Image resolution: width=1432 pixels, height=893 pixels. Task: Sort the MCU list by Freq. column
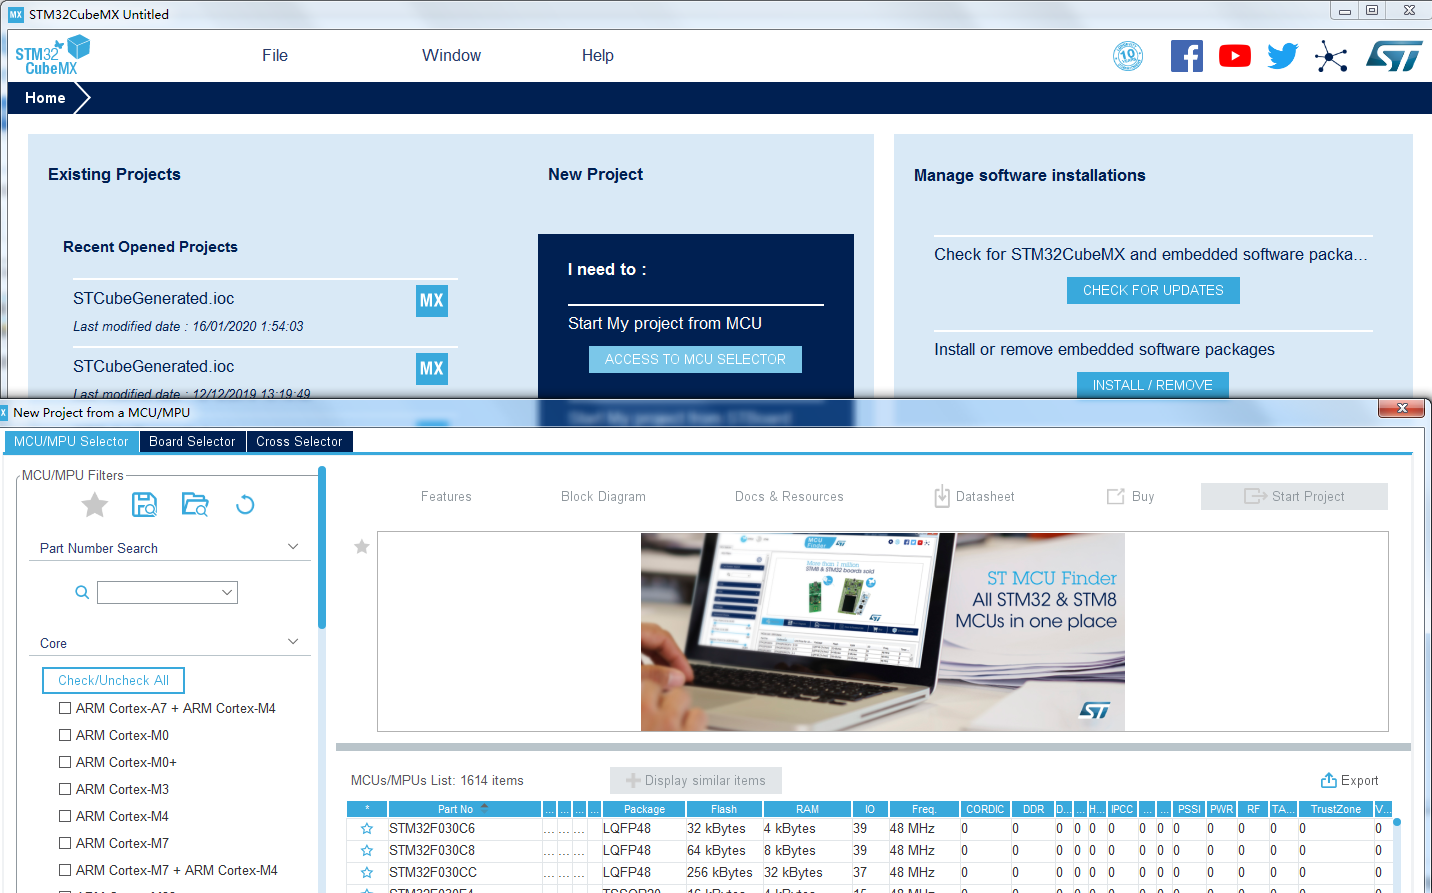(x=924, y=809)
